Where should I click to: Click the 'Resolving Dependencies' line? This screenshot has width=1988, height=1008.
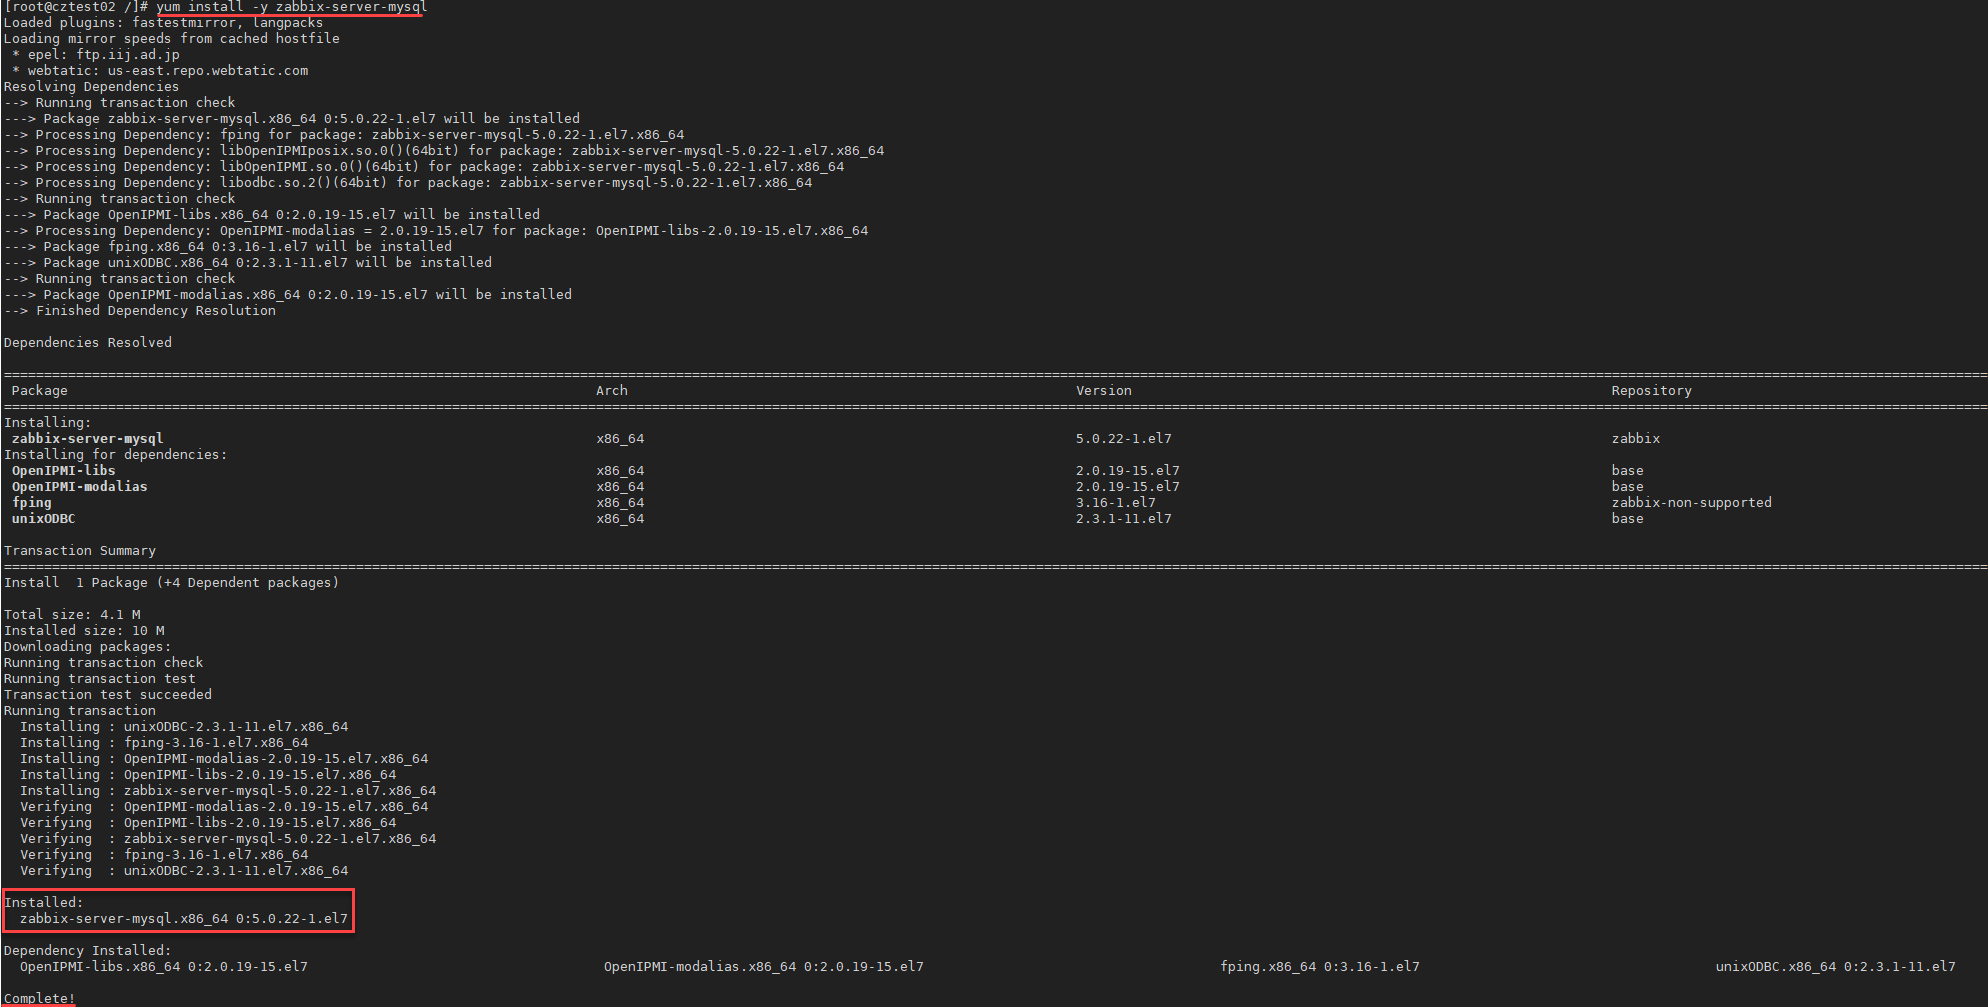pos(91,86)
